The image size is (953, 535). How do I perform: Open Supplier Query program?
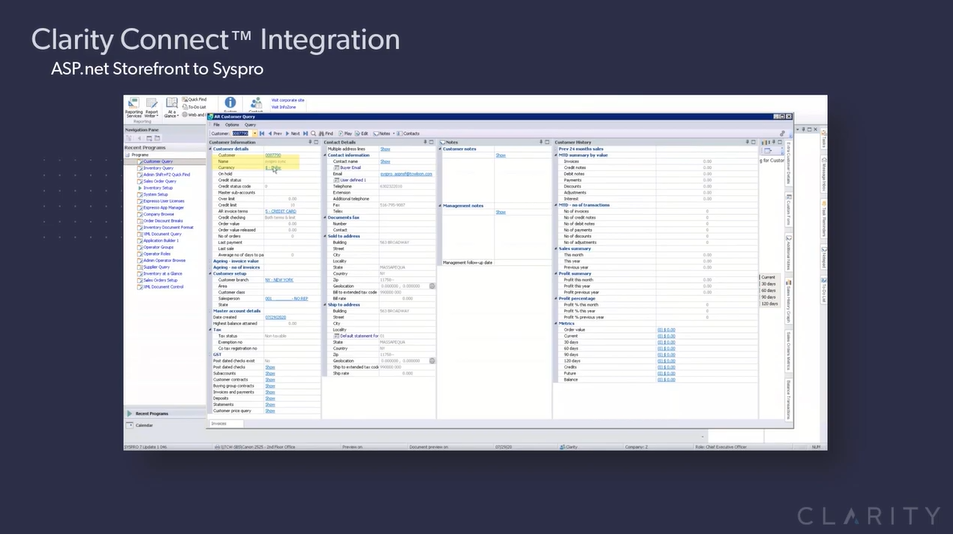(156, 267)
